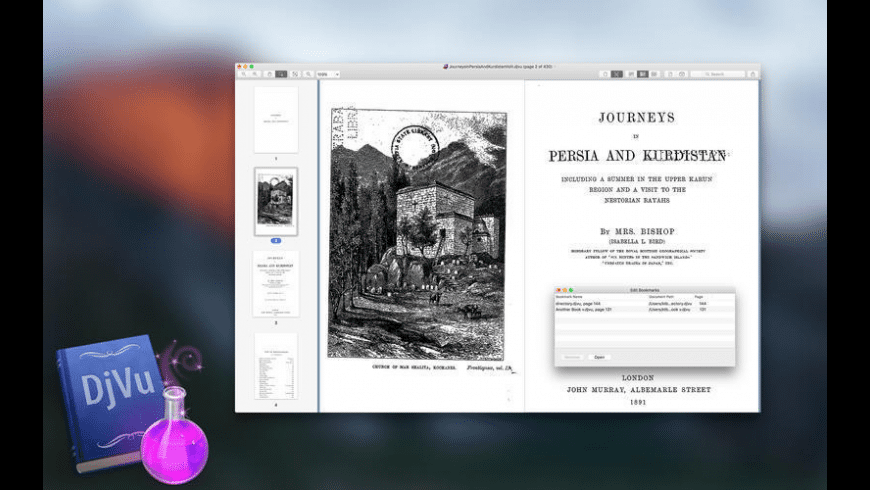This screenshot has height=490, width=870.
Task: Click the green full-screen button of main window
Action: pyautogui.click(x=251, y=67)
